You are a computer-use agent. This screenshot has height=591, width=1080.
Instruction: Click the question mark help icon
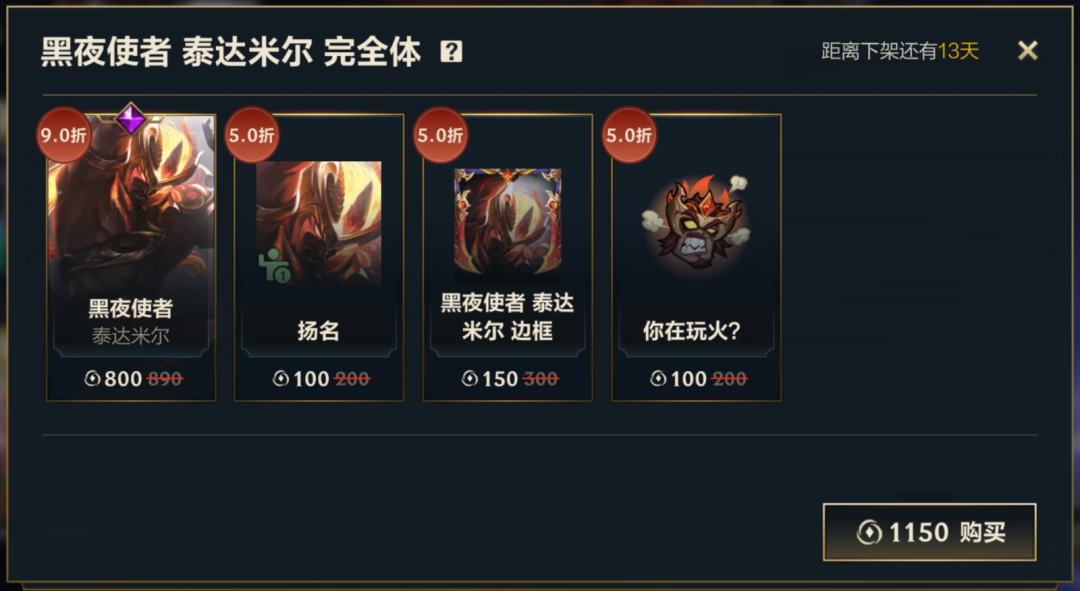[451, 52]
